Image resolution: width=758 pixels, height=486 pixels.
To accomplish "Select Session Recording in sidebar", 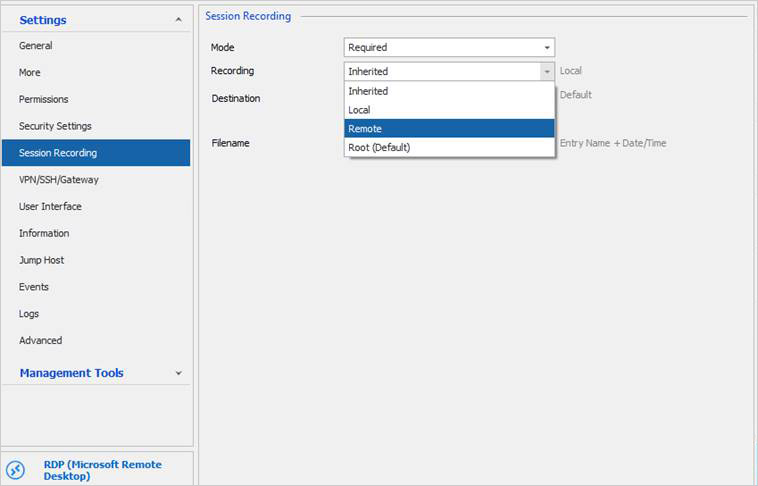I will coord(58,153).
